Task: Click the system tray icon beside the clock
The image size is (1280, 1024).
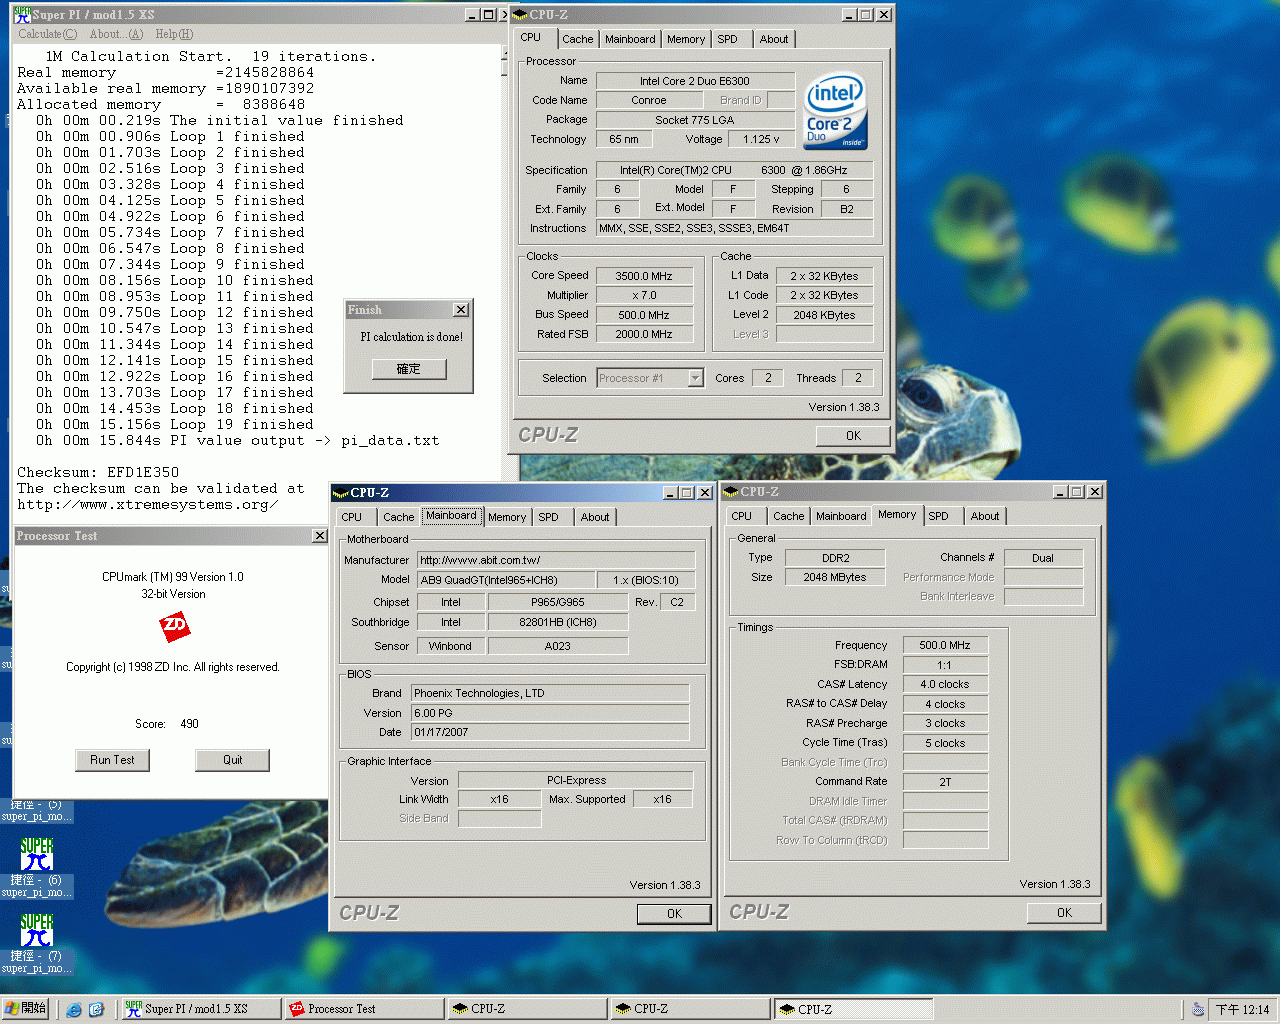Action: pyautogui.click(x=1197, y=1009)
